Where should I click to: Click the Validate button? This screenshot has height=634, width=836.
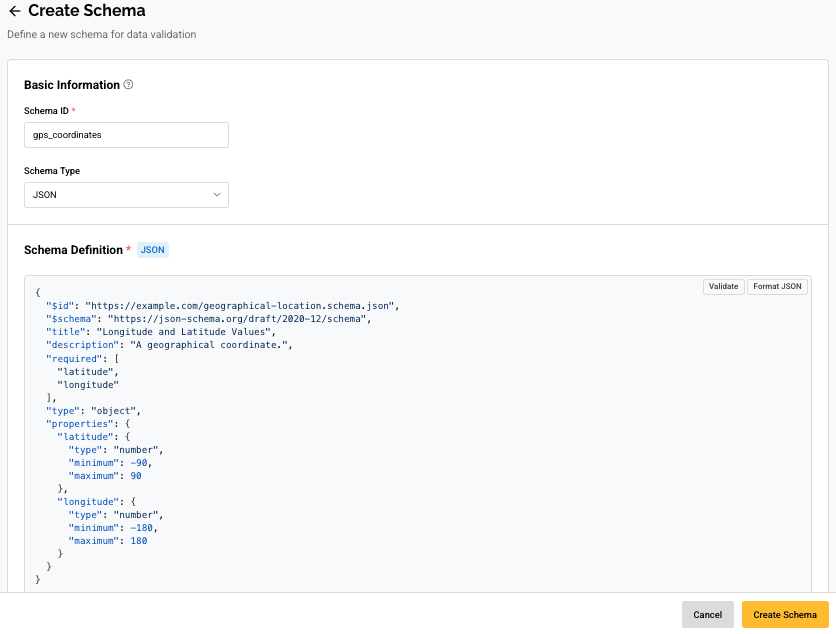pyautogui.click(x=724, y=286)
